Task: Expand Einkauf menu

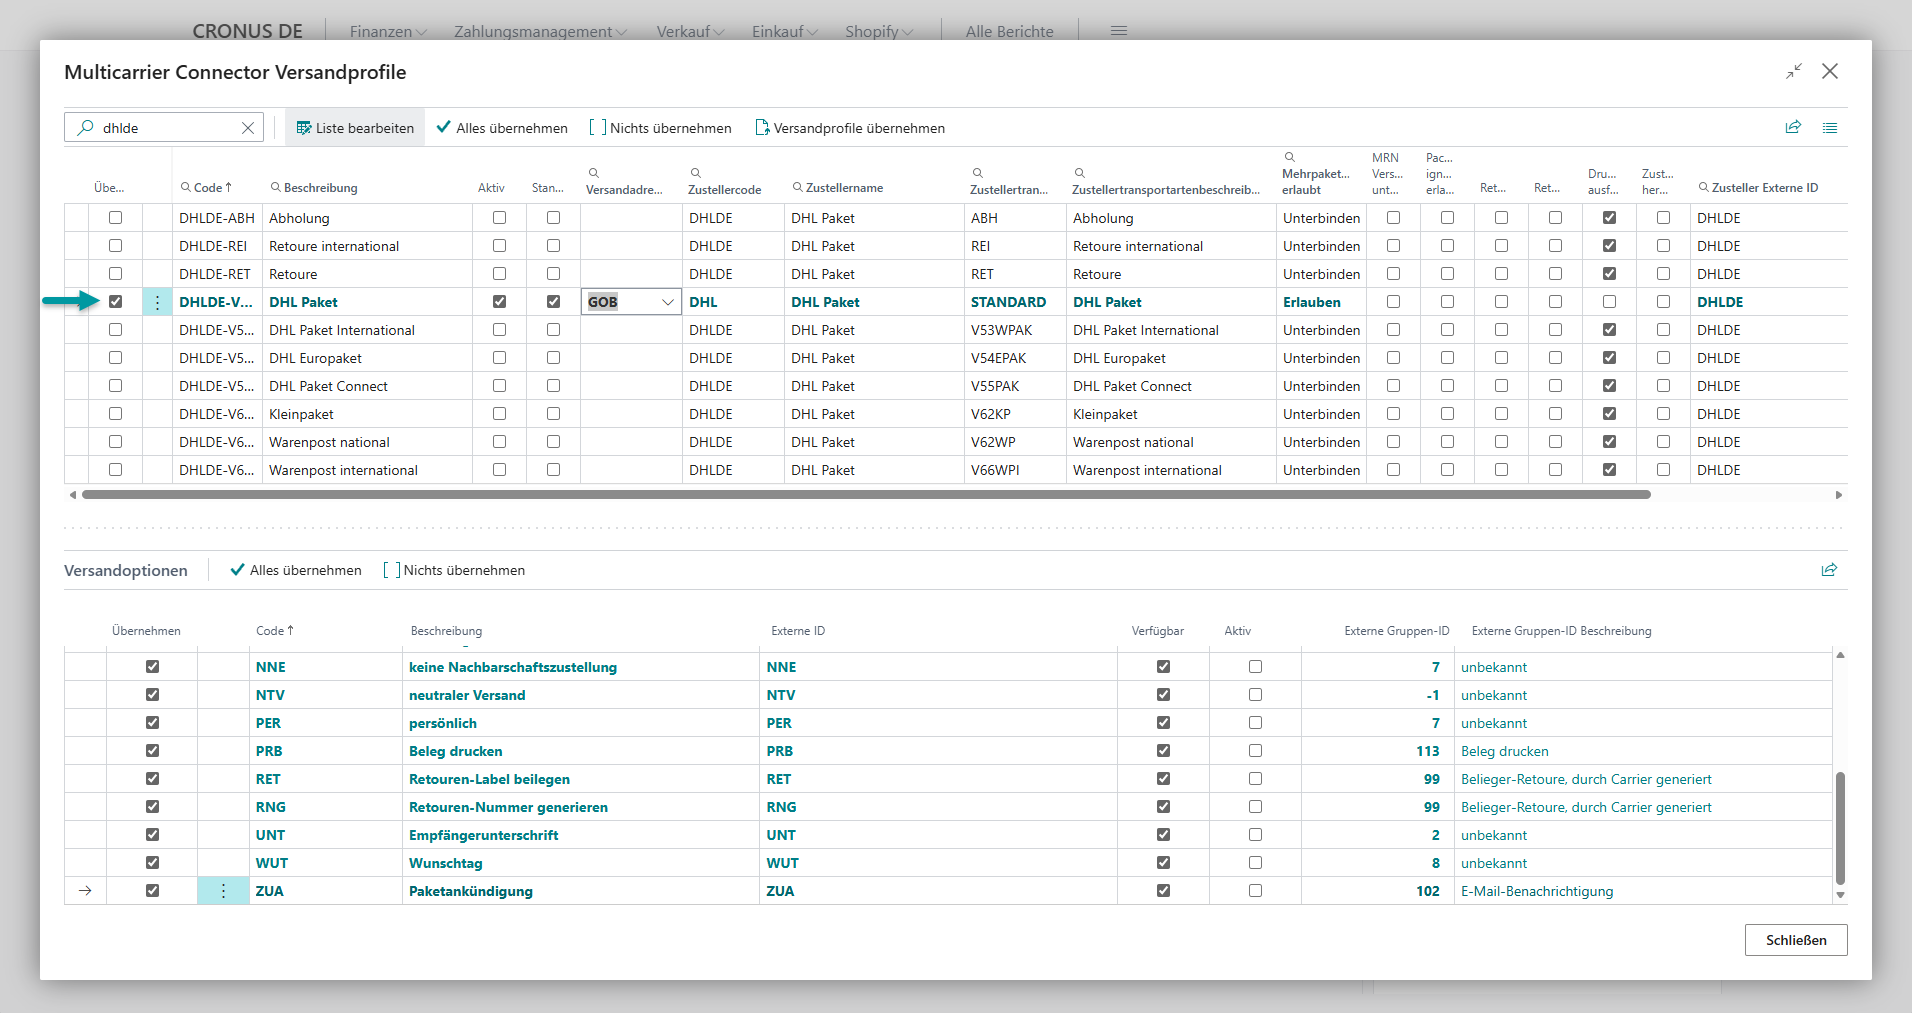Action: pyautogui.click(x=785, y=31)
